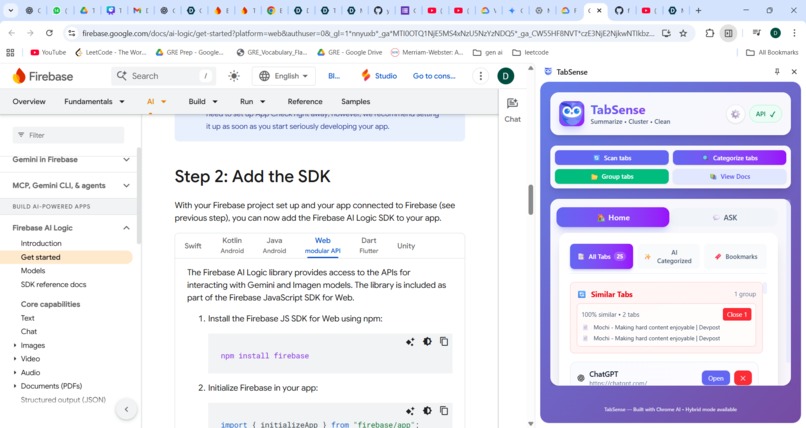Open the AI dropdown menu

(156, 102)
